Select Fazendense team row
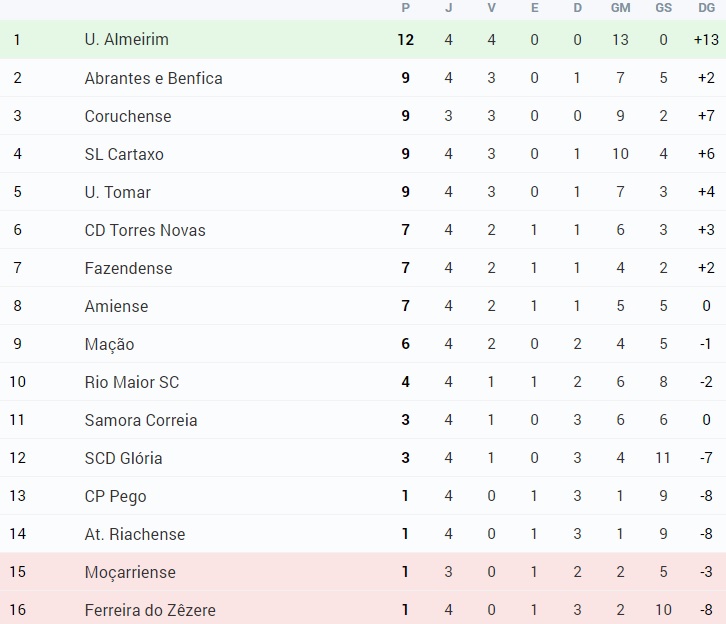This screenshot has width=726, height=624. click(x=363, y=268)
